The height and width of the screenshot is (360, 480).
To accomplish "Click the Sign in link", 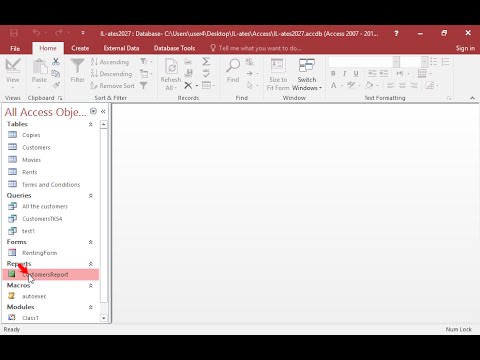I will 465,48.
